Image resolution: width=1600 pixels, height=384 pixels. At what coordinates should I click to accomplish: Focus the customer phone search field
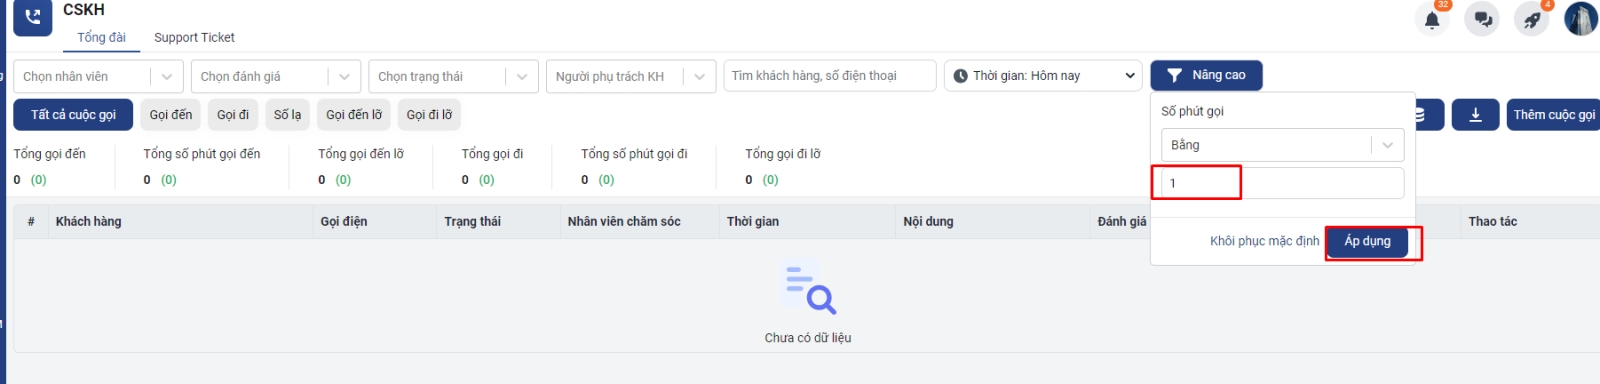pos(830,76)
